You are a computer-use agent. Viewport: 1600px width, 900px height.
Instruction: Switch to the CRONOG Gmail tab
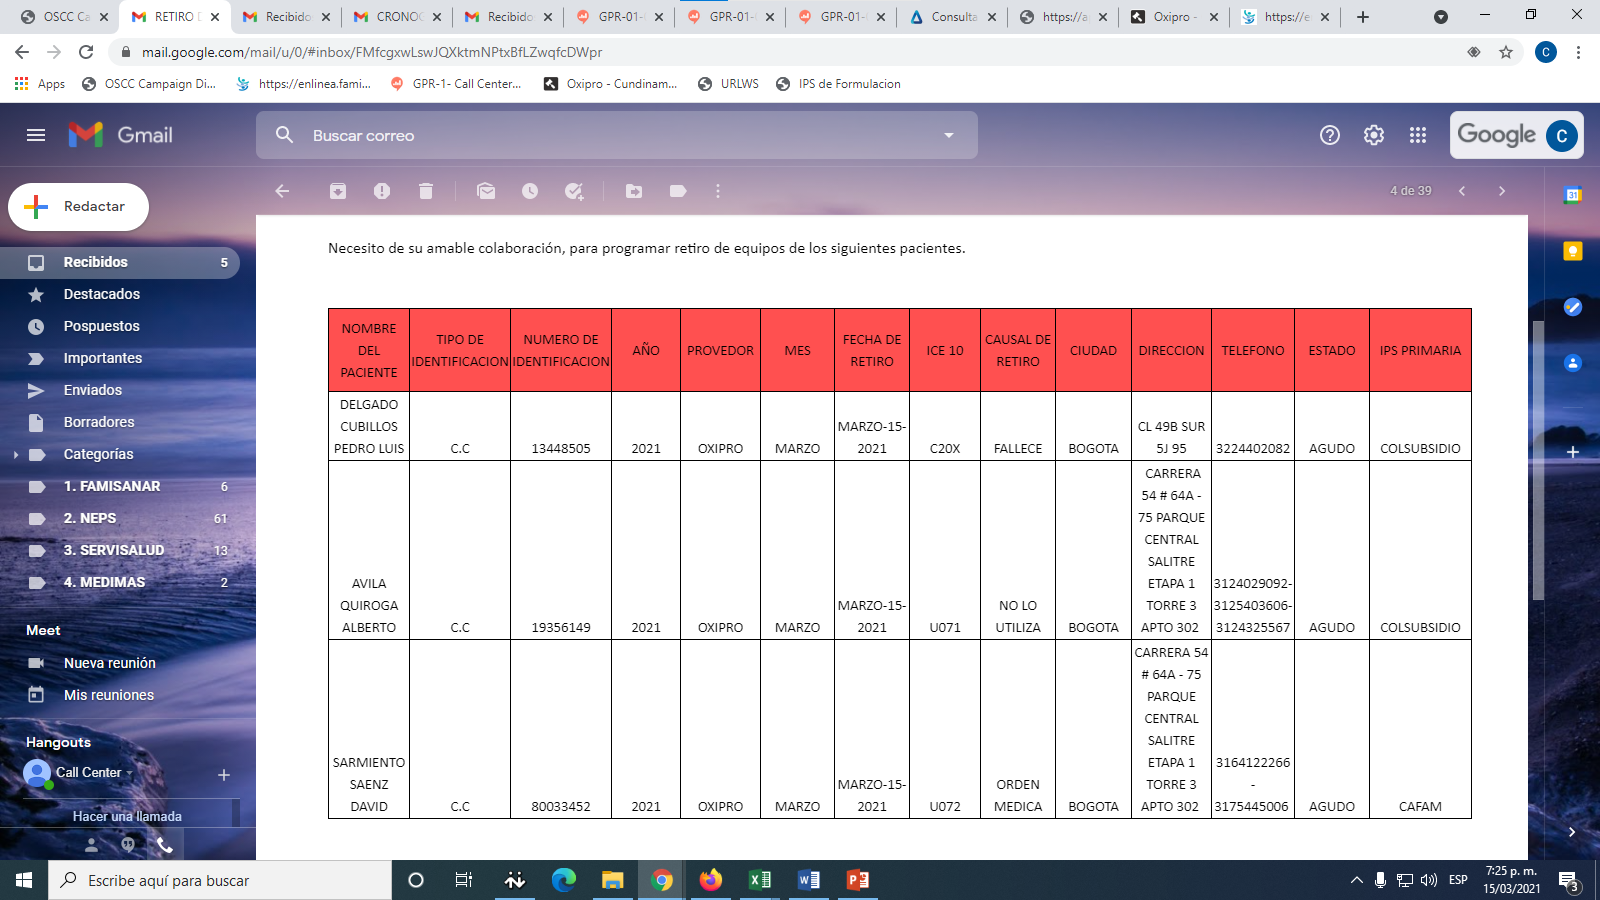click(x=397, y=17)
